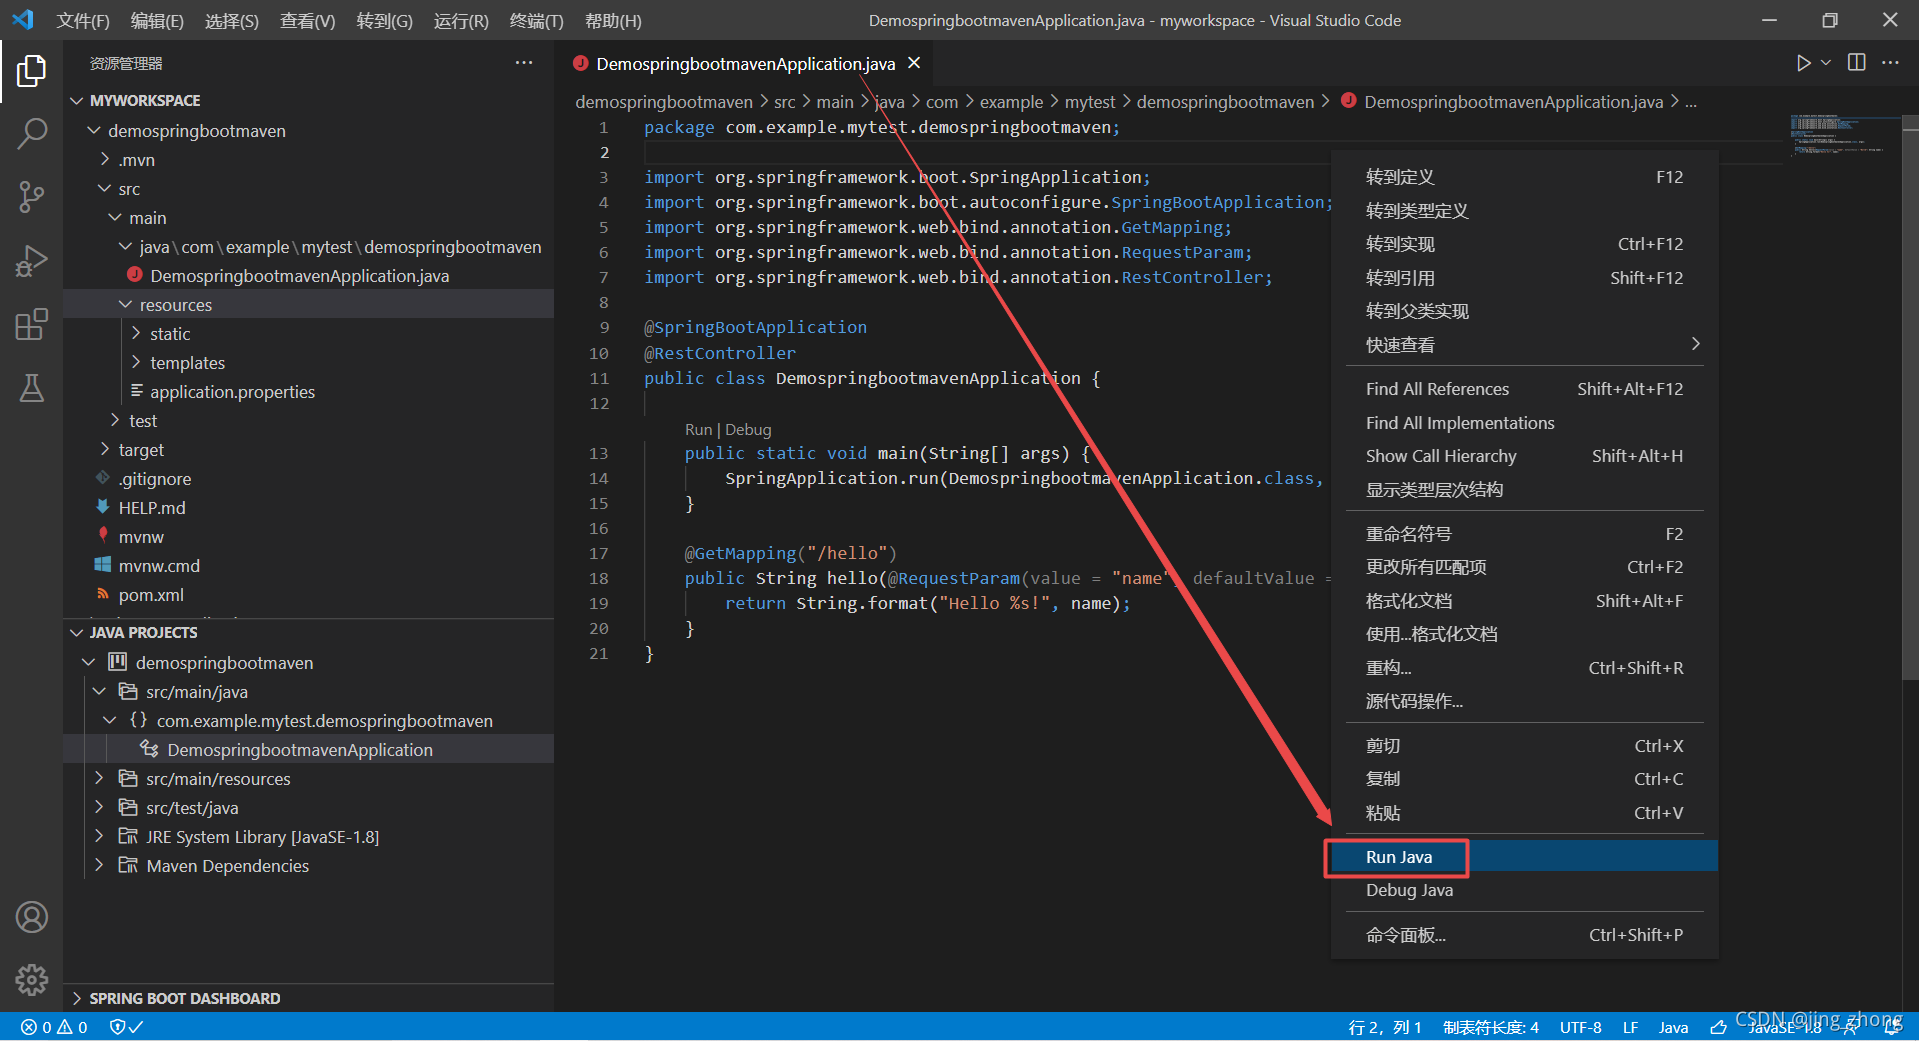This screenshot has width=1919, height=1041.
Task: Click the Run play button in editor toolbar
Action: click(1803, 63)
